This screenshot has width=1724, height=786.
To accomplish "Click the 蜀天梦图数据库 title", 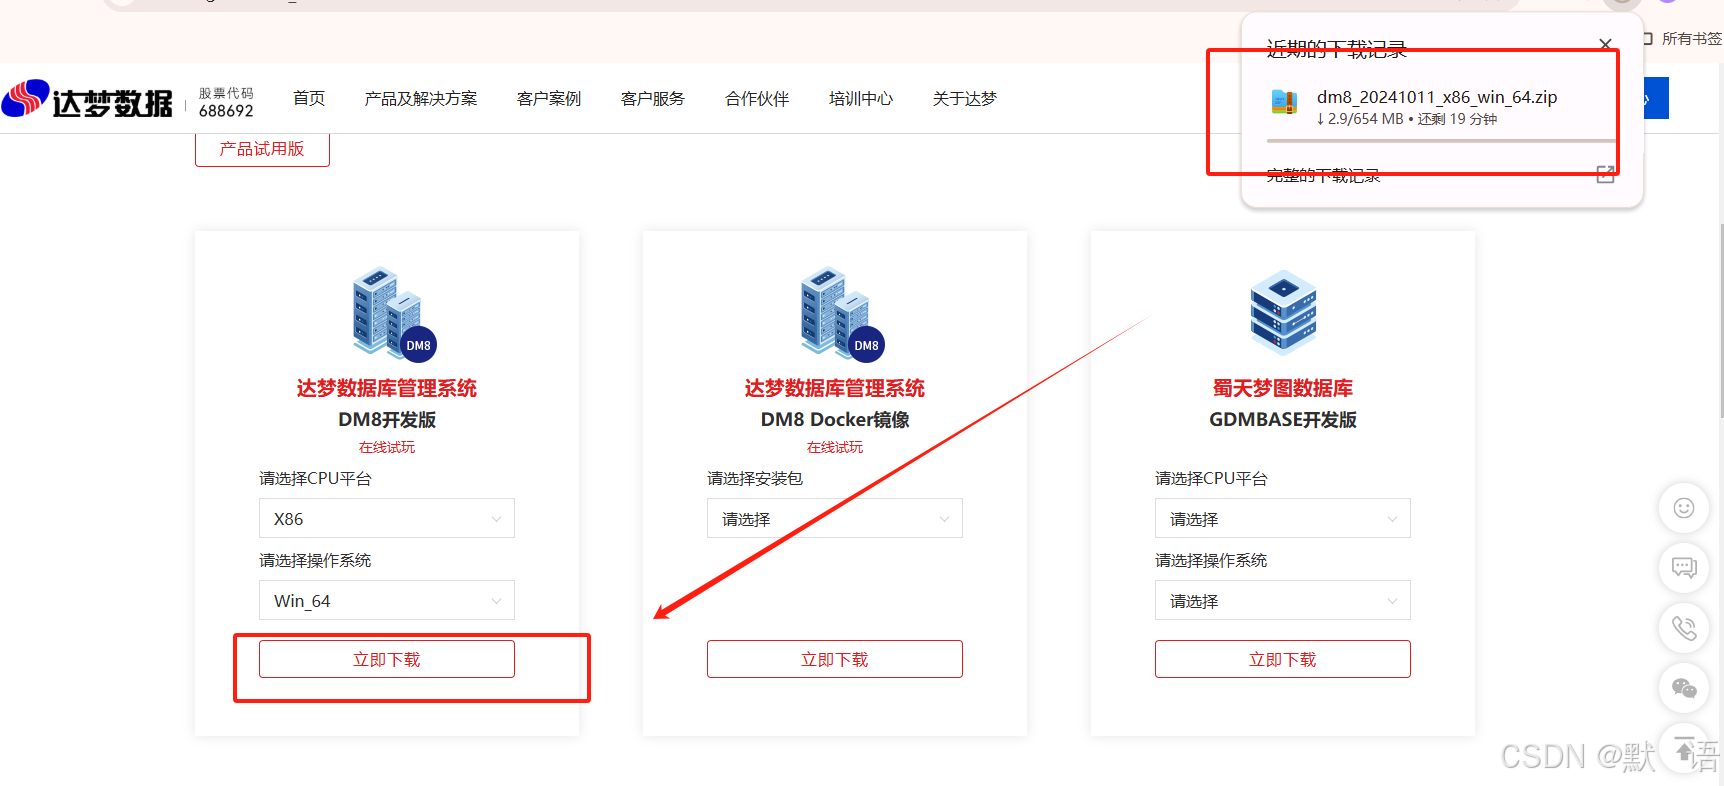I will point(1283,388).
